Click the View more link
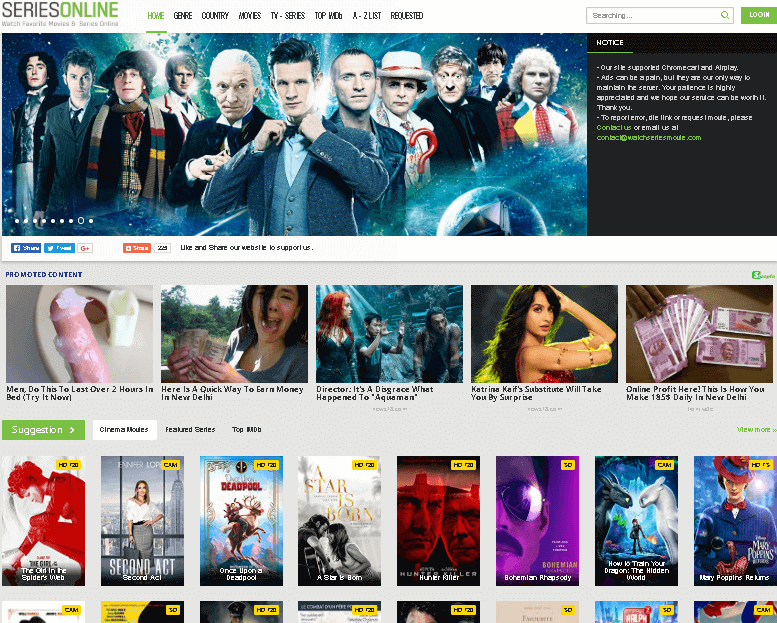This screenshot has width=777, height=623. coord(755,430)
